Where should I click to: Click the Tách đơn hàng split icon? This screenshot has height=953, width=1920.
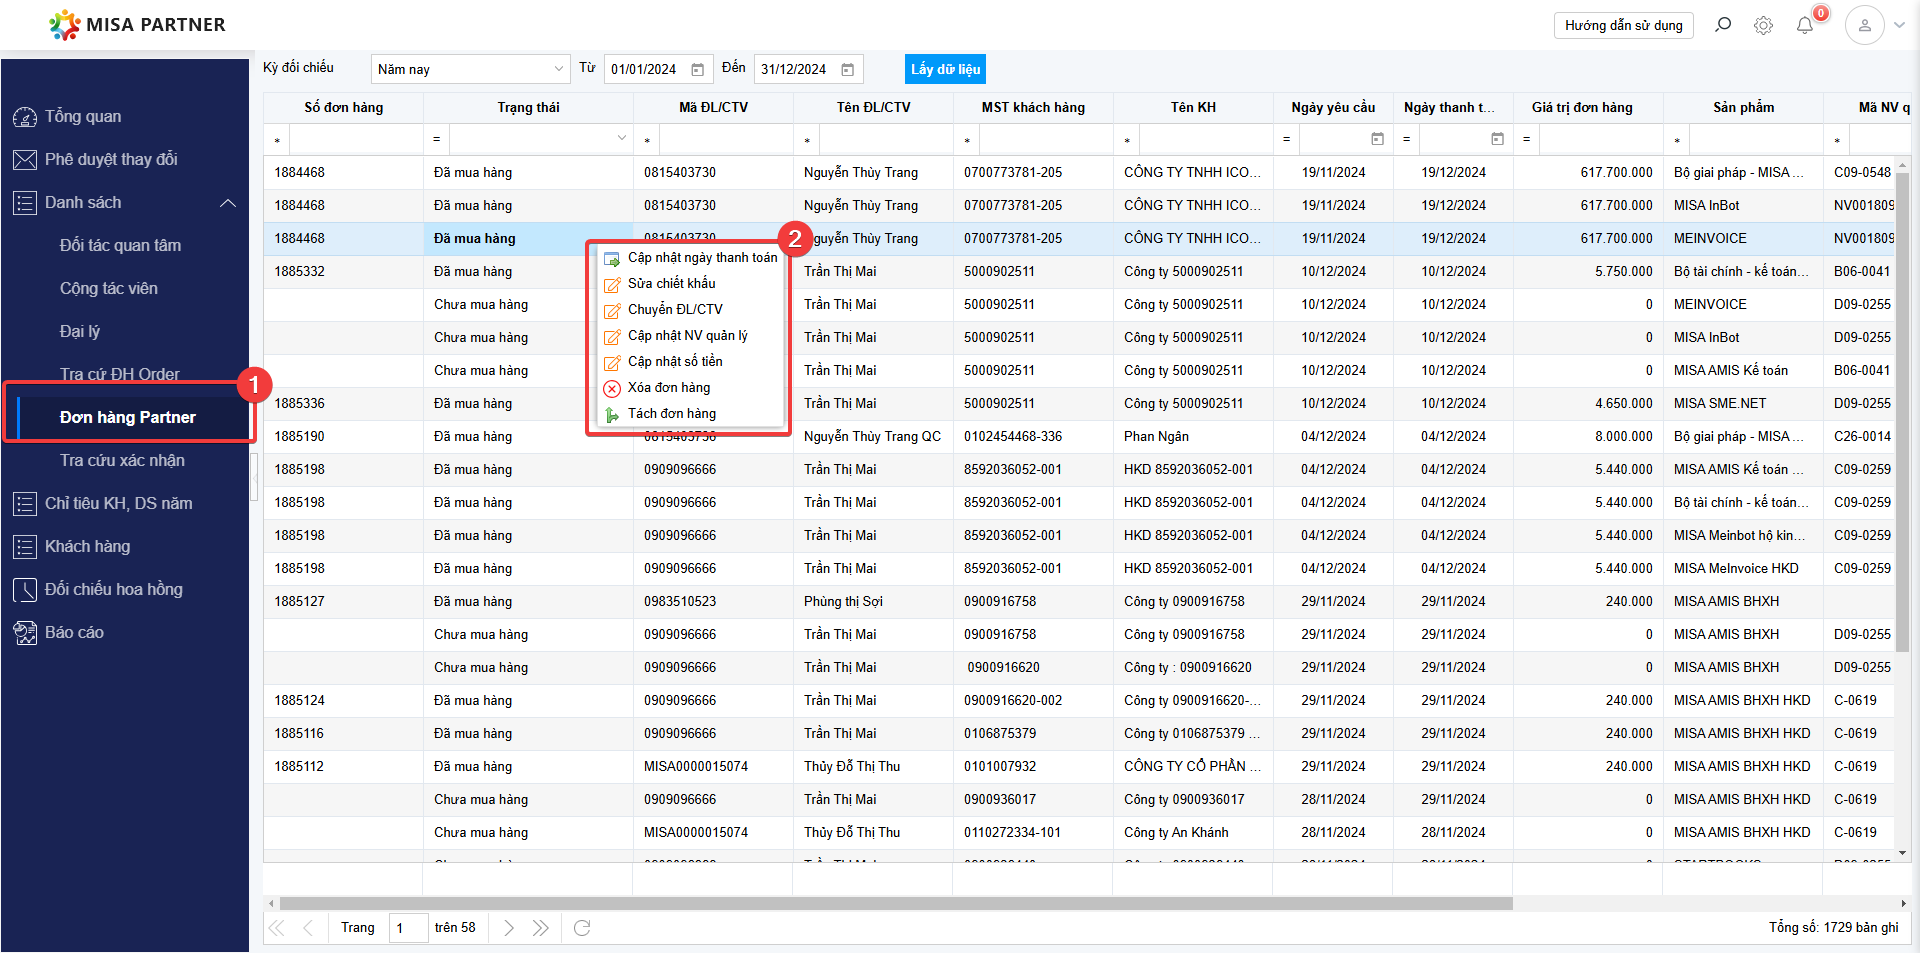tap(612, 414)
